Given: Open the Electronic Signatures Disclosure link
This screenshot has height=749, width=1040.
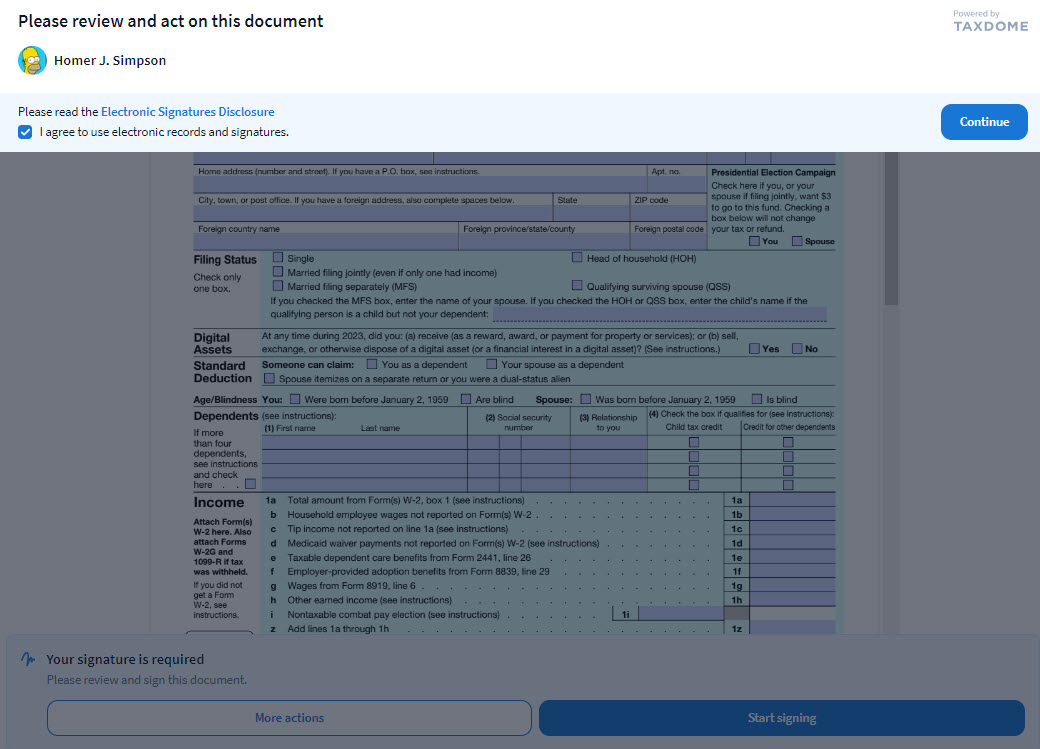Looking at the screenshot, I should 187,112.
